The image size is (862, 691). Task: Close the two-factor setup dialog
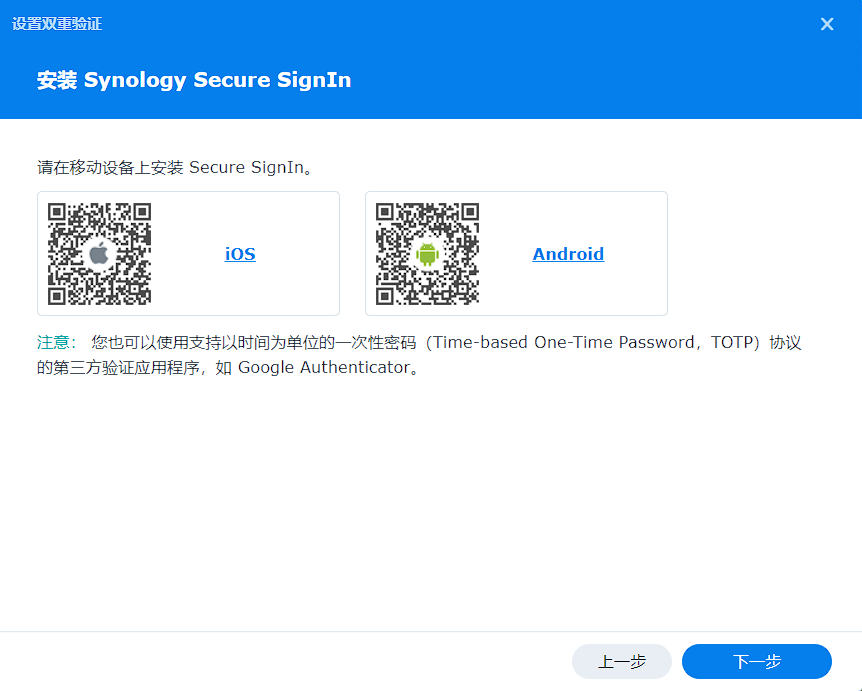[x=827, y=24]
